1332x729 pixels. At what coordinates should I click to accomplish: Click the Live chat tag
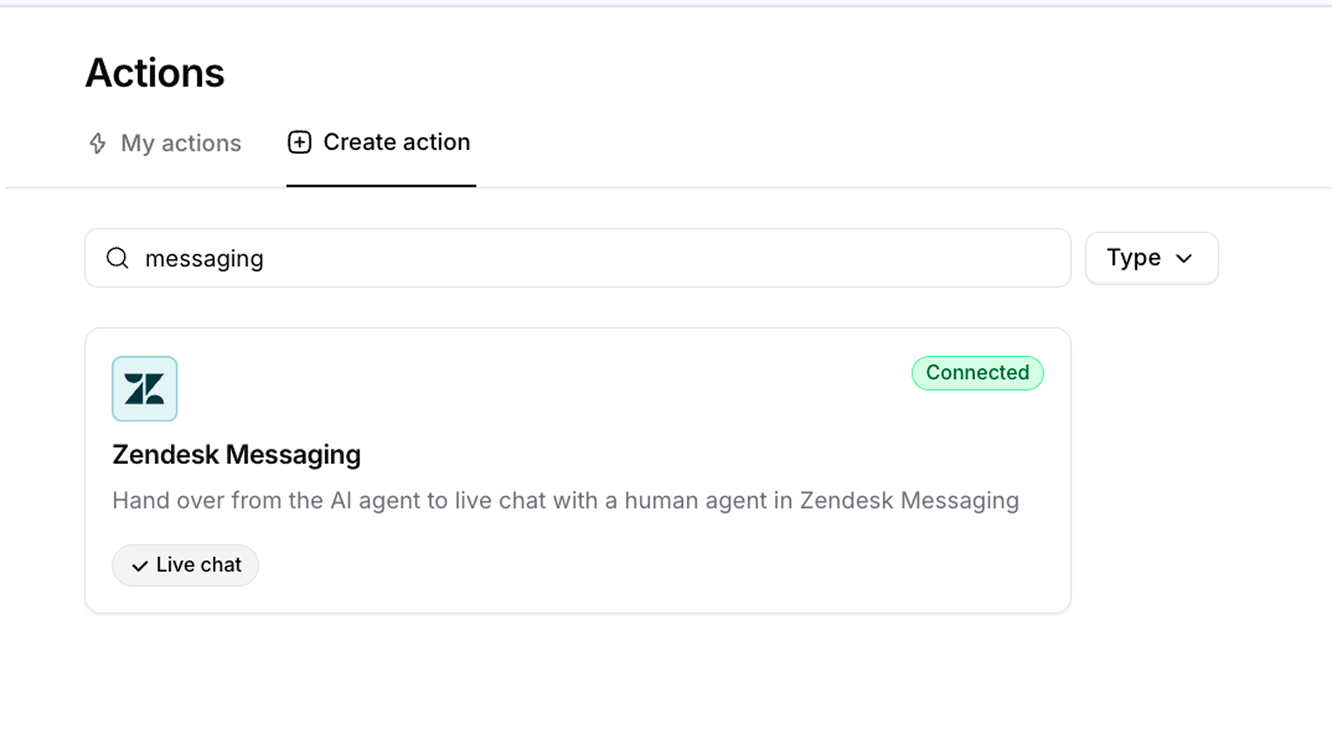185,565
